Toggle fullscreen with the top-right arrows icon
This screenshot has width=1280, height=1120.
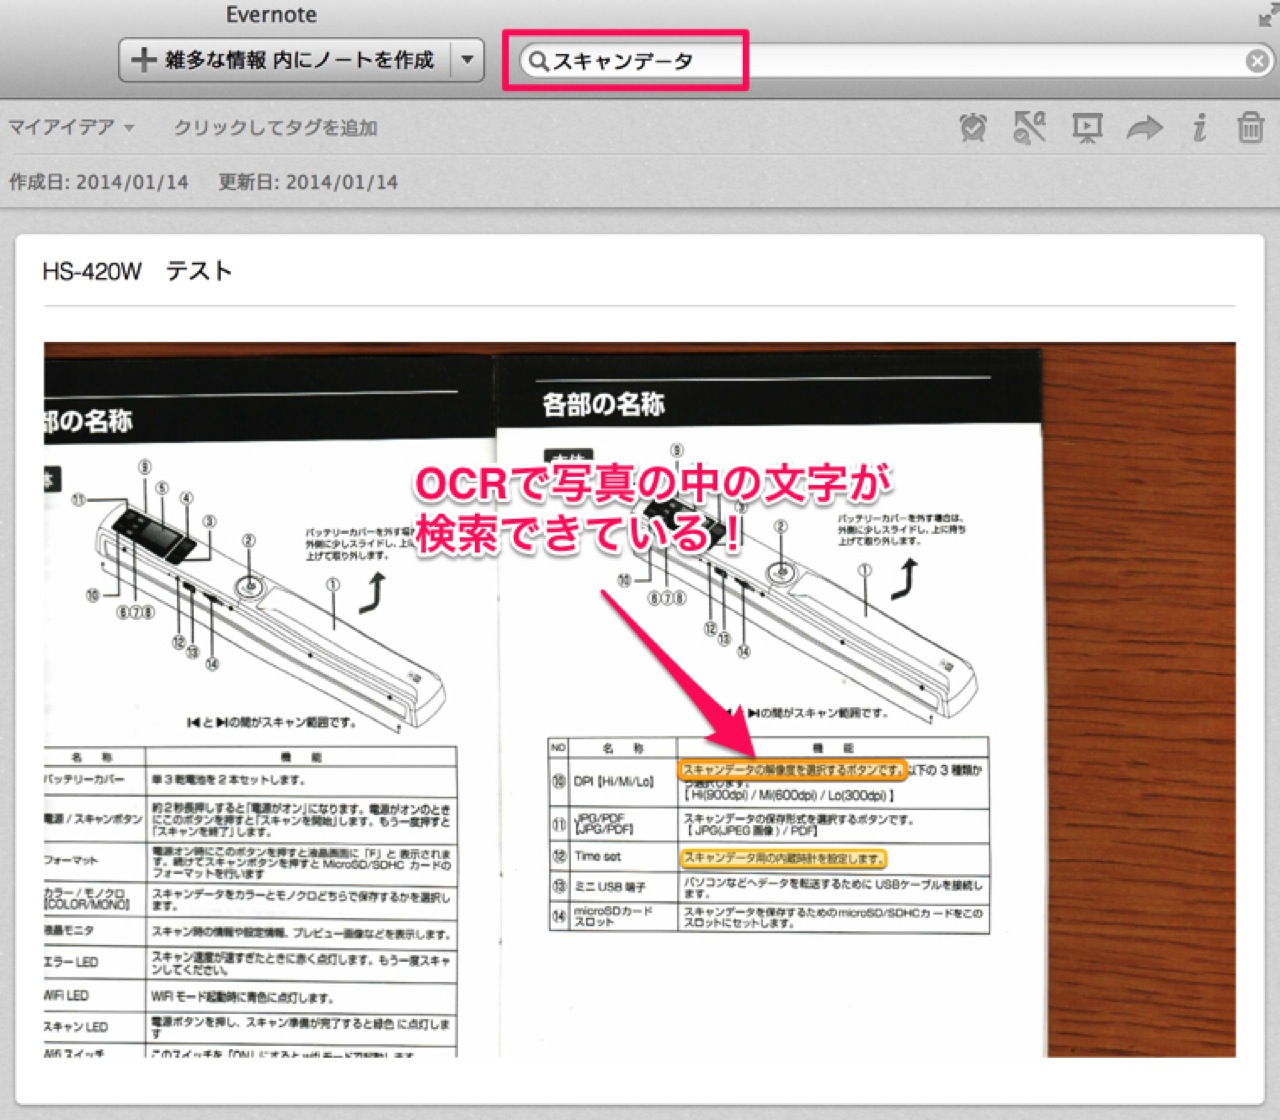pos(1267,15)
